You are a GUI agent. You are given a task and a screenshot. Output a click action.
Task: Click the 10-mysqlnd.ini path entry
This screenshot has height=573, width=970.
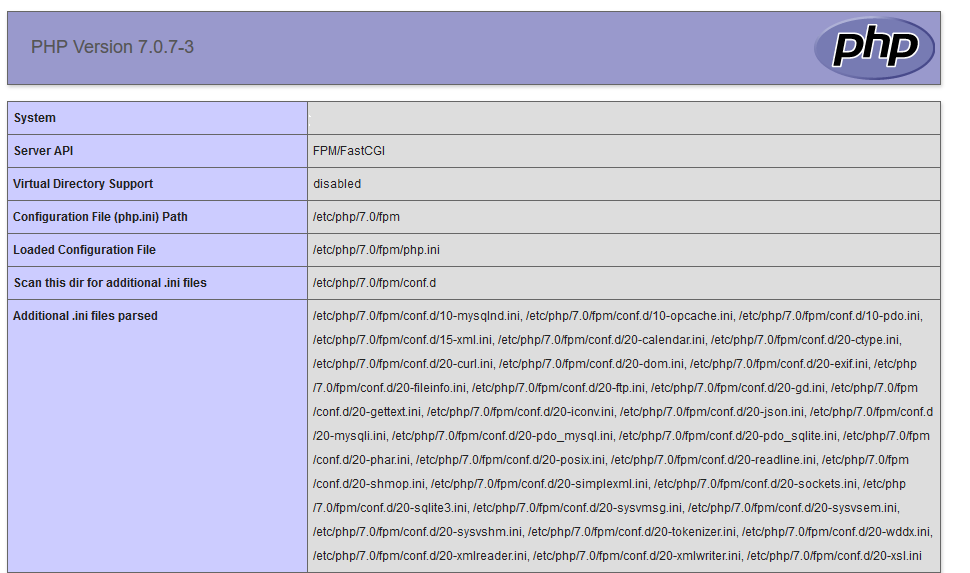coord(416,316)
